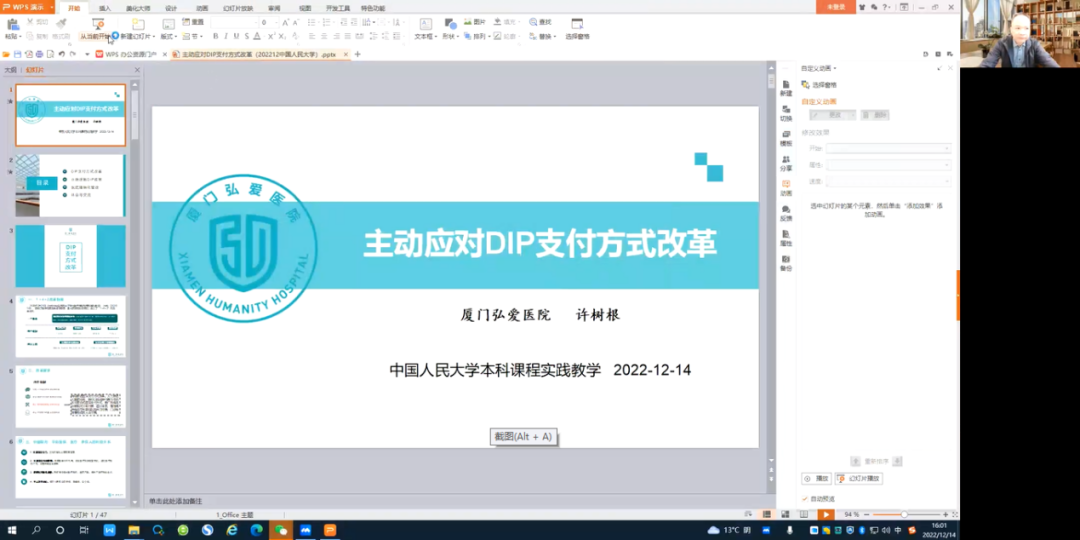Screen dimensions: 1080x540
Task: Add a new document tab with plus button
Action: coord(357,54)
